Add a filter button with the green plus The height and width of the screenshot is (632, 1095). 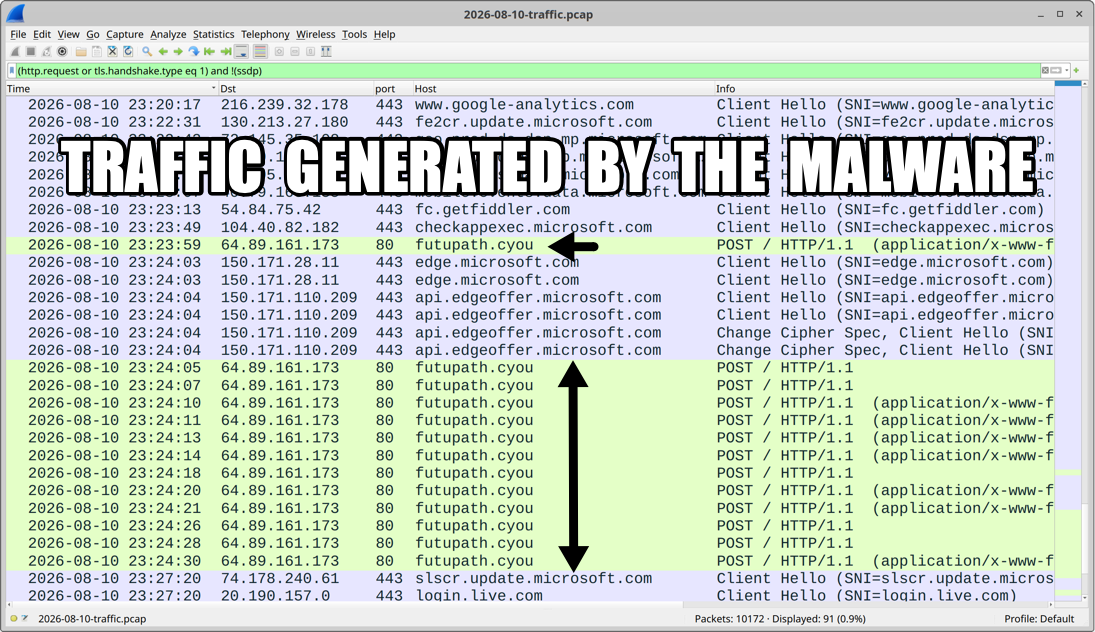pos(1076,71)
